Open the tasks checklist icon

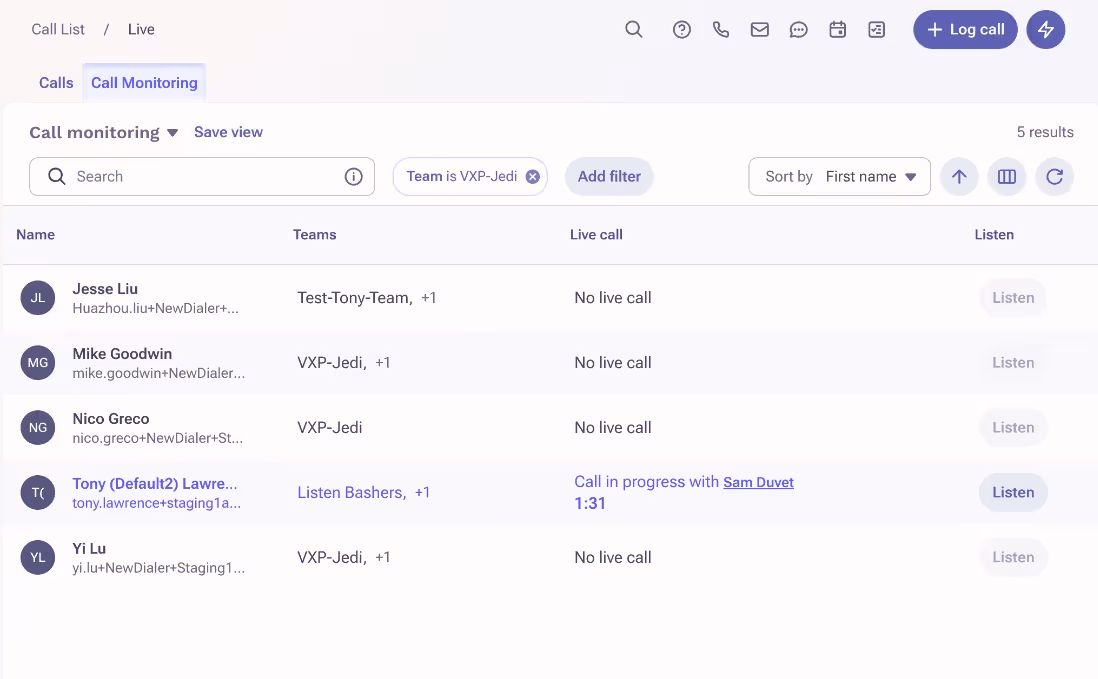tap(877, 29)
